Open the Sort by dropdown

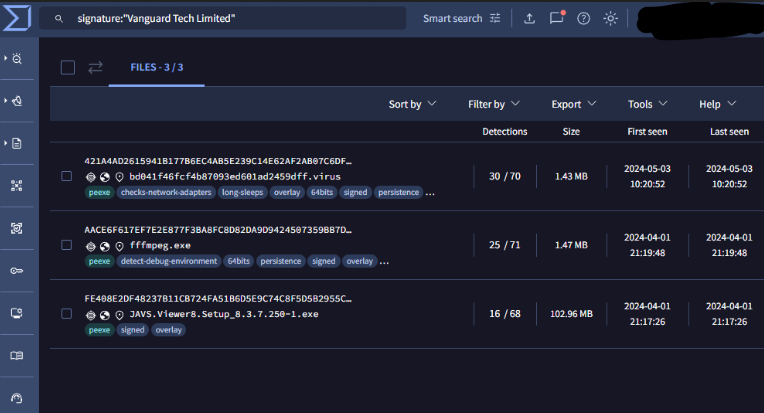[412, 104]
